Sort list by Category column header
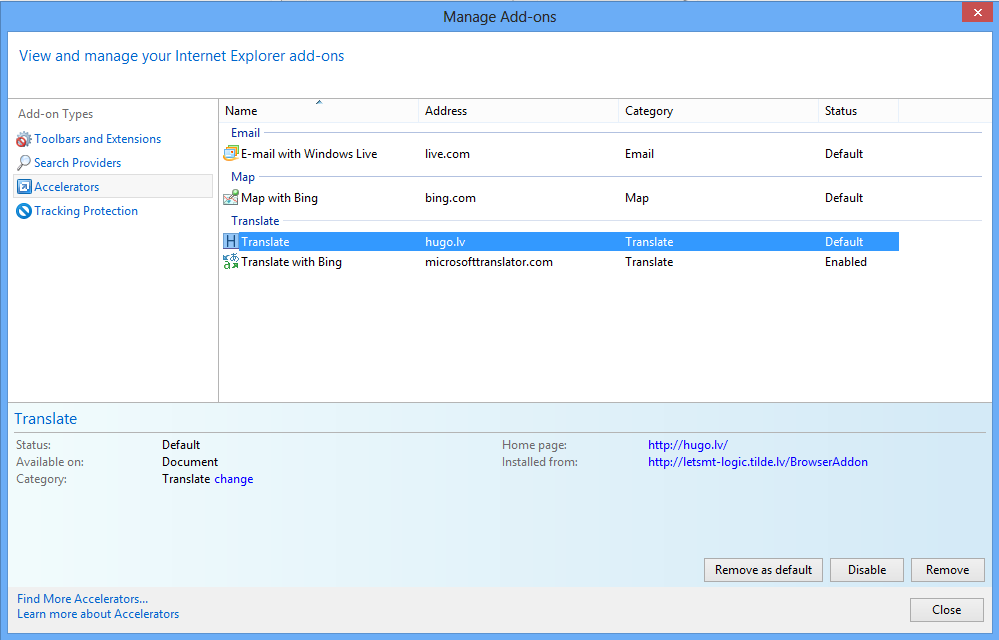Viewport: 999px width, 640px height. click(718, 111)
